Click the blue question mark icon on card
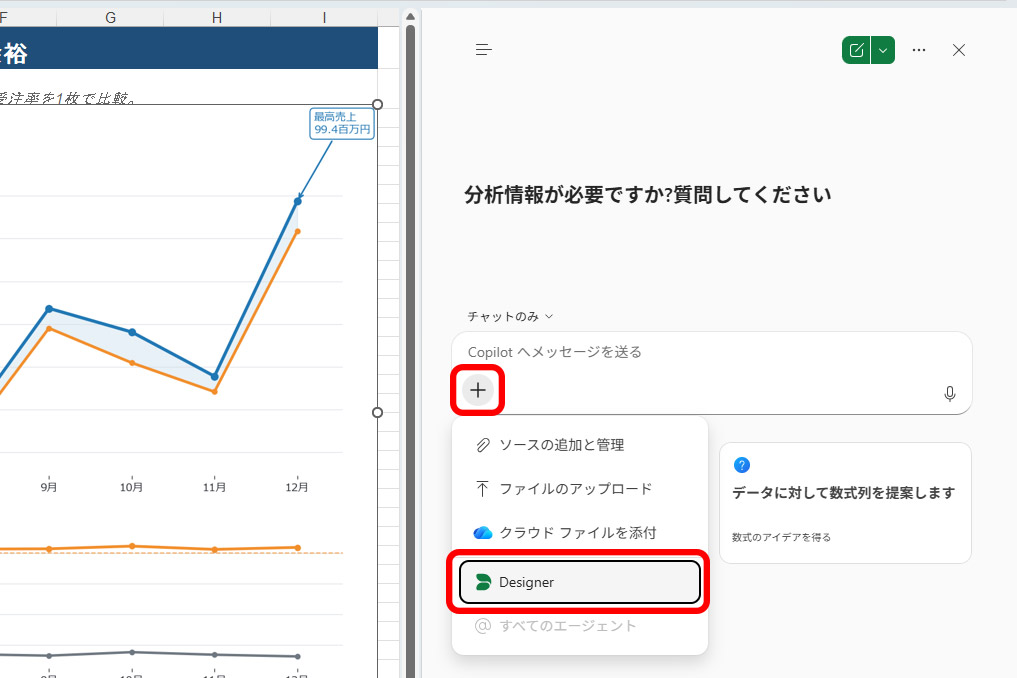 tap(741, 465)
